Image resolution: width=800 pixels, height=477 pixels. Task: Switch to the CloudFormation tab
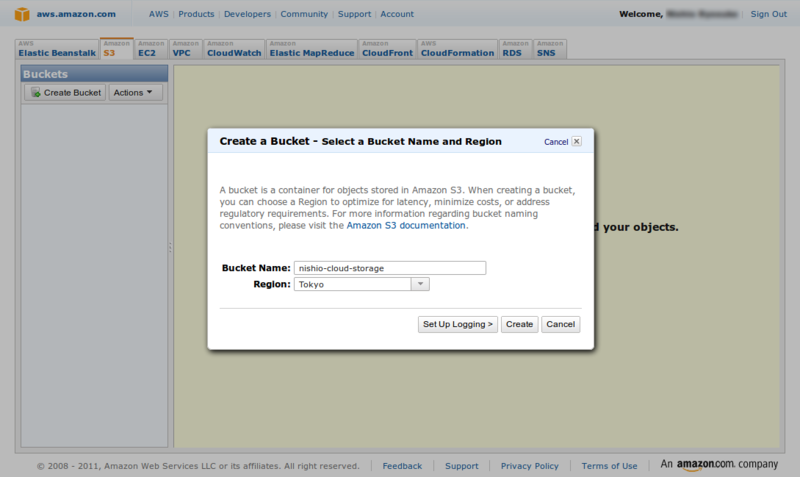coord(457,49)
